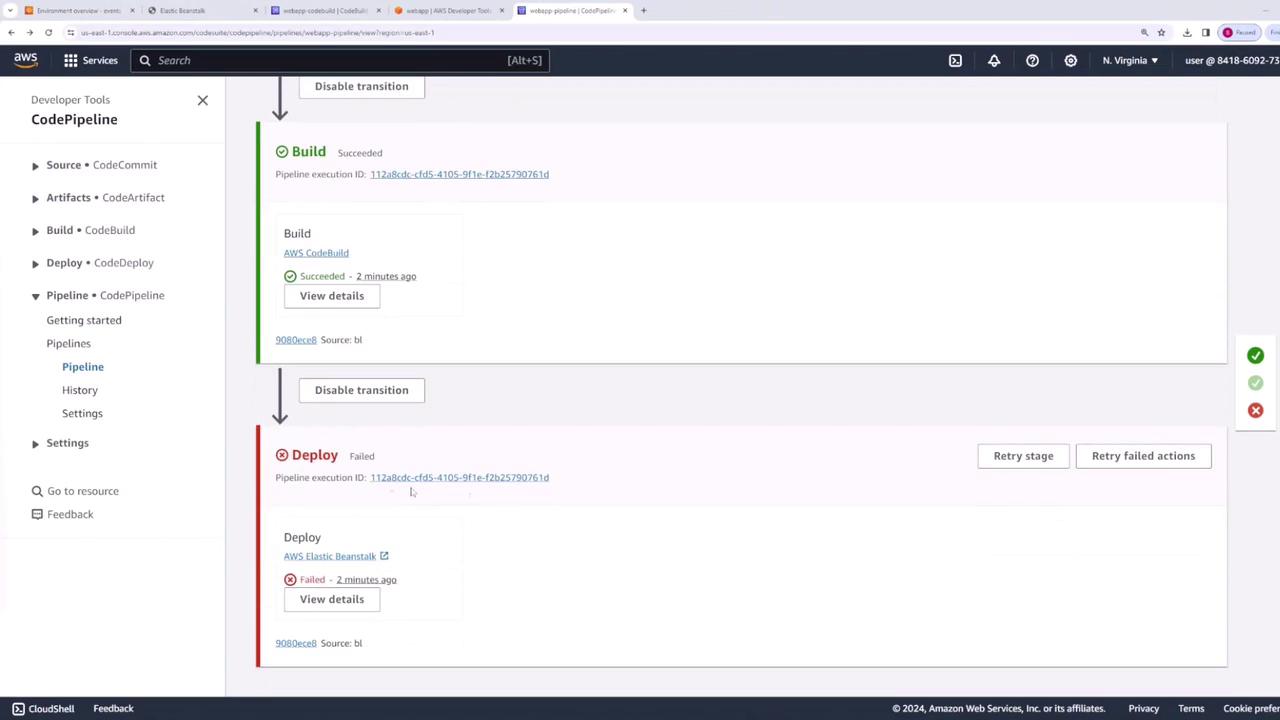Click Retry failed actions
1280x720 pixels.
(1143, 456)
